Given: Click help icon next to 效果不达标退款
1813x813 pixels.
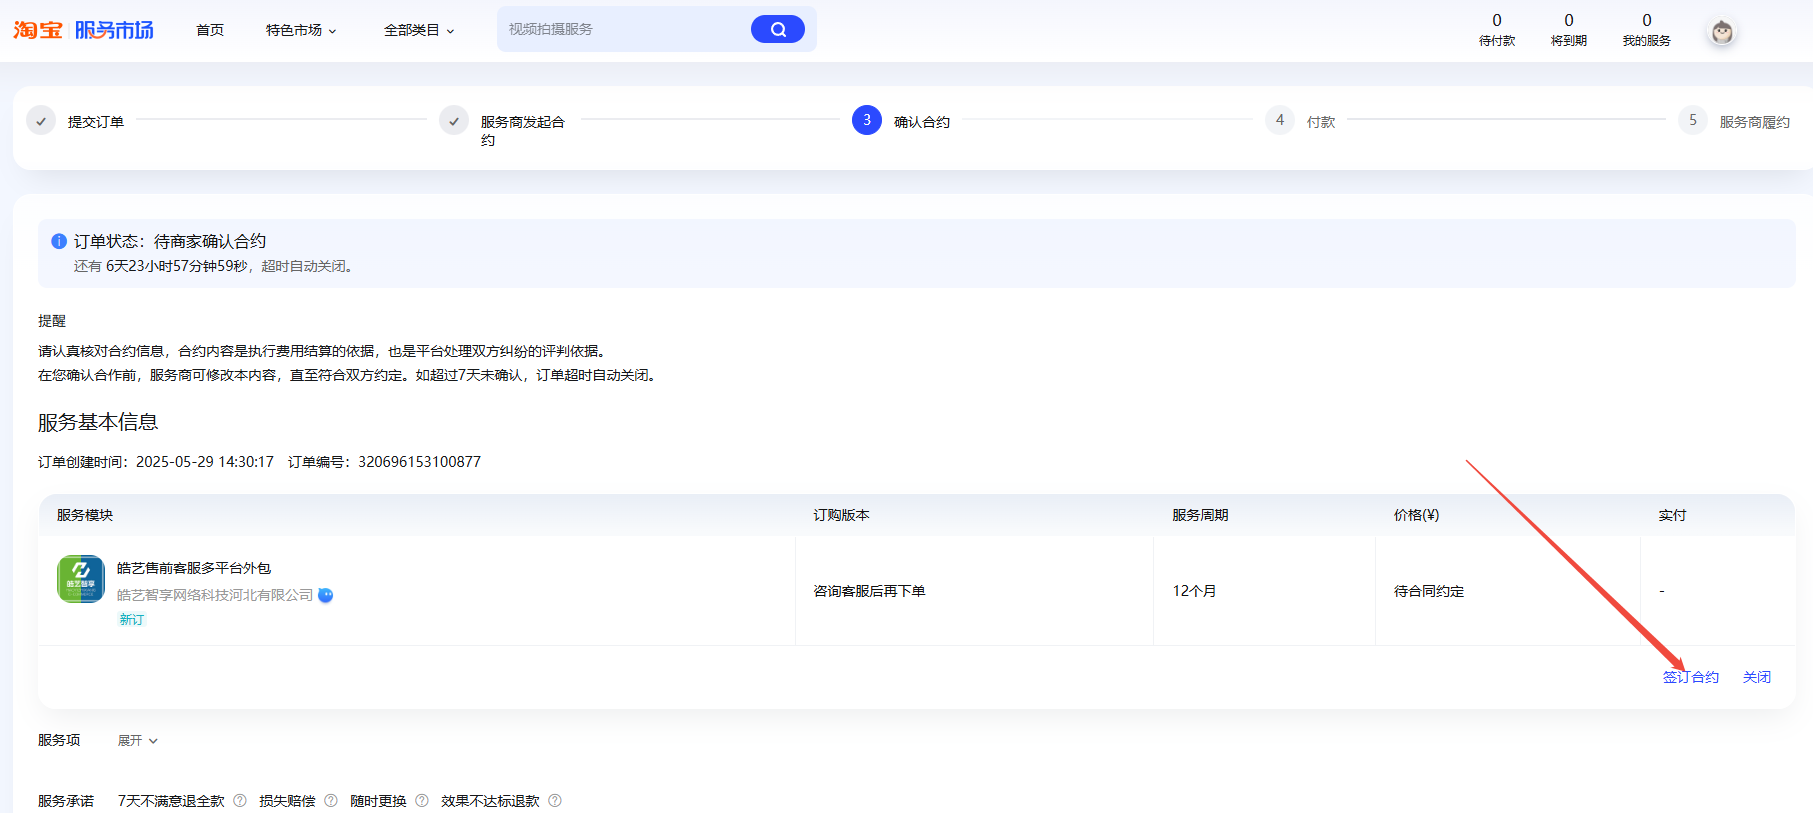Looking at the screenshot, I should pos(555,801).
